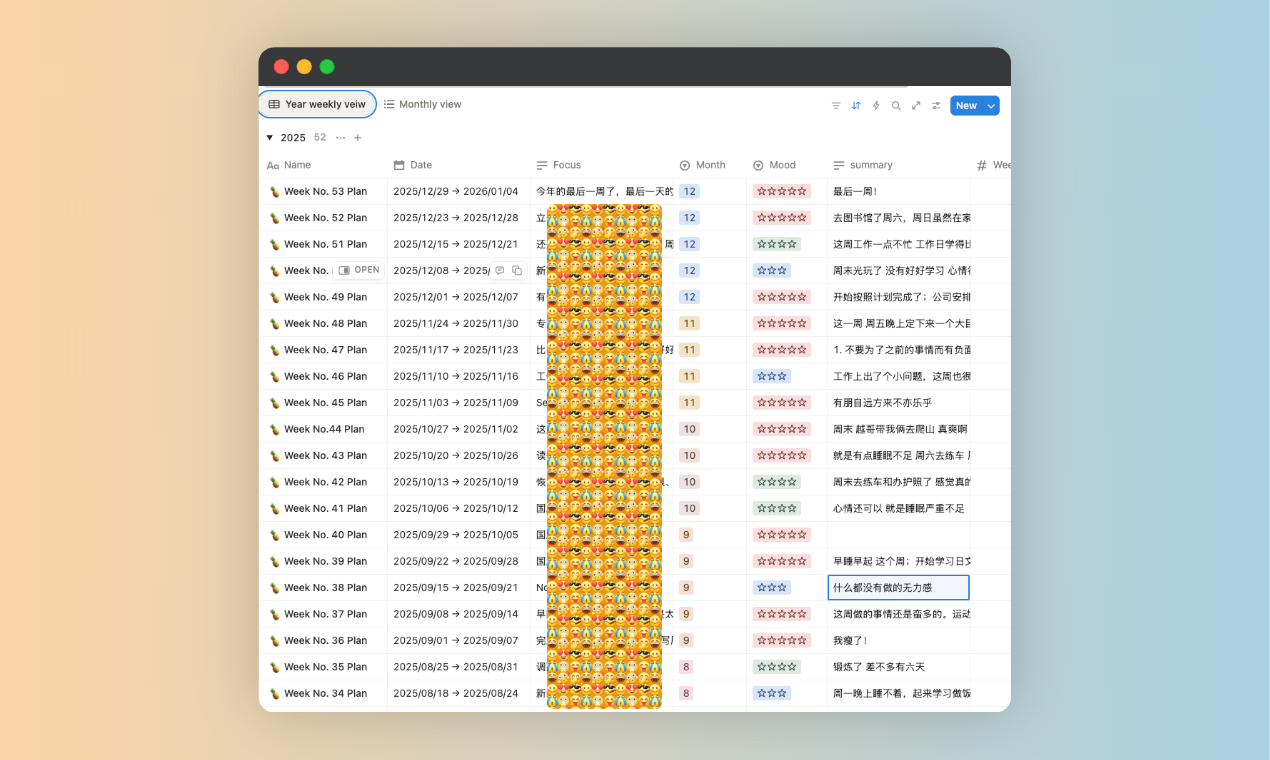Click the OPEN button on the hovered row

click(359, 271)
